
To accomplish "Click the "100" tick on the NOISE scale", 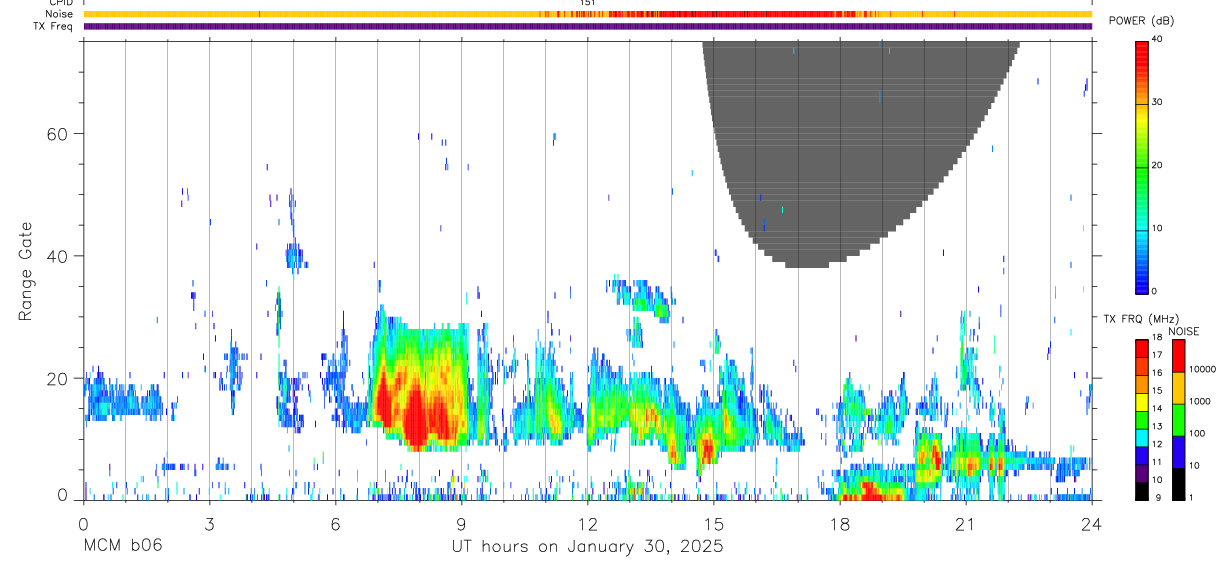I will [x=1197, y=434].
